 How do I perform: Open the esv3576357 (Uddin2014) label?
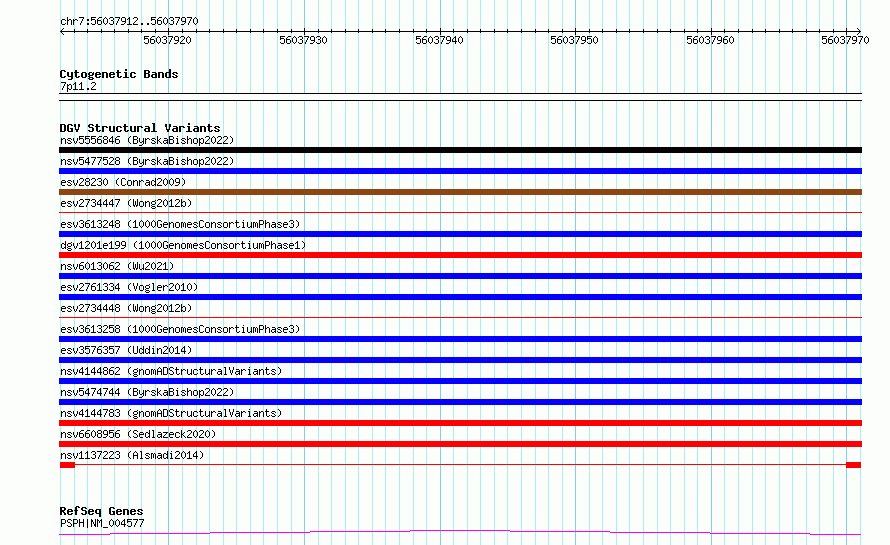click(126, 350)
